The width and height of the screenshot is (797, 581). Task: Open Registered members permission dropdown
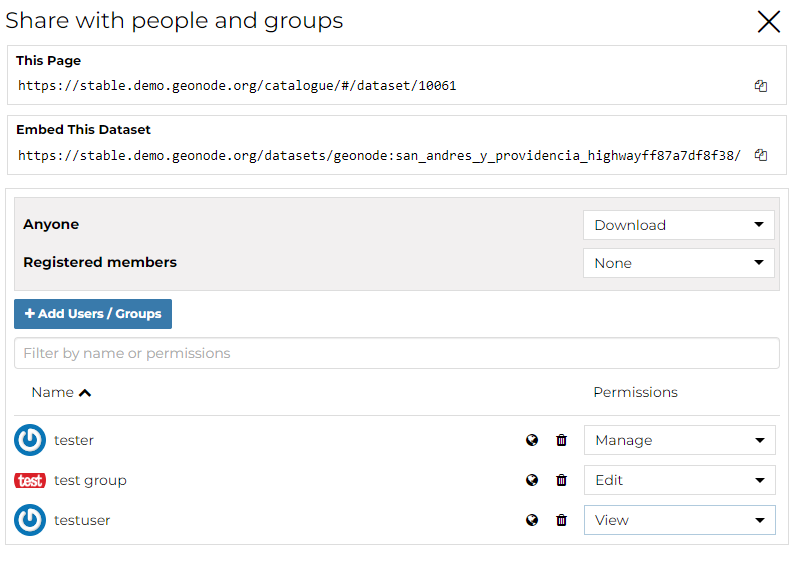tap(679, 263)
